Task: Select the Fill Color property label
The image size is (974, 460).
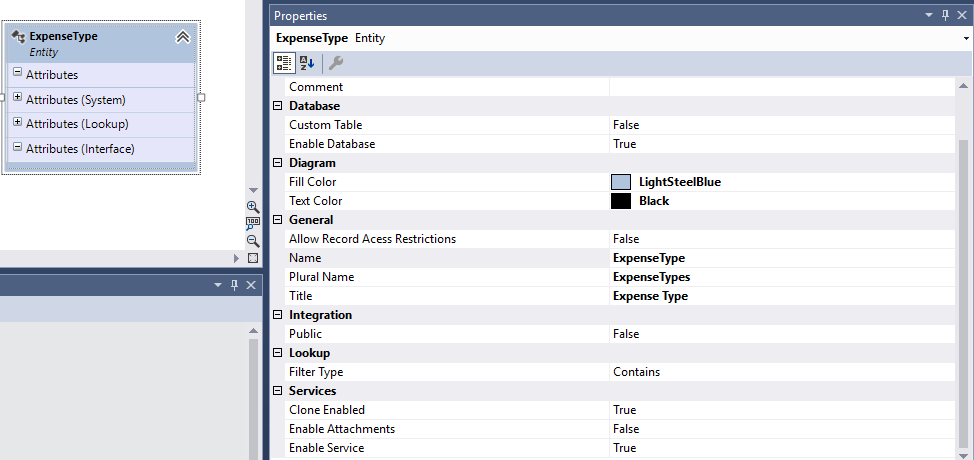Action: (x=312, y=182)
